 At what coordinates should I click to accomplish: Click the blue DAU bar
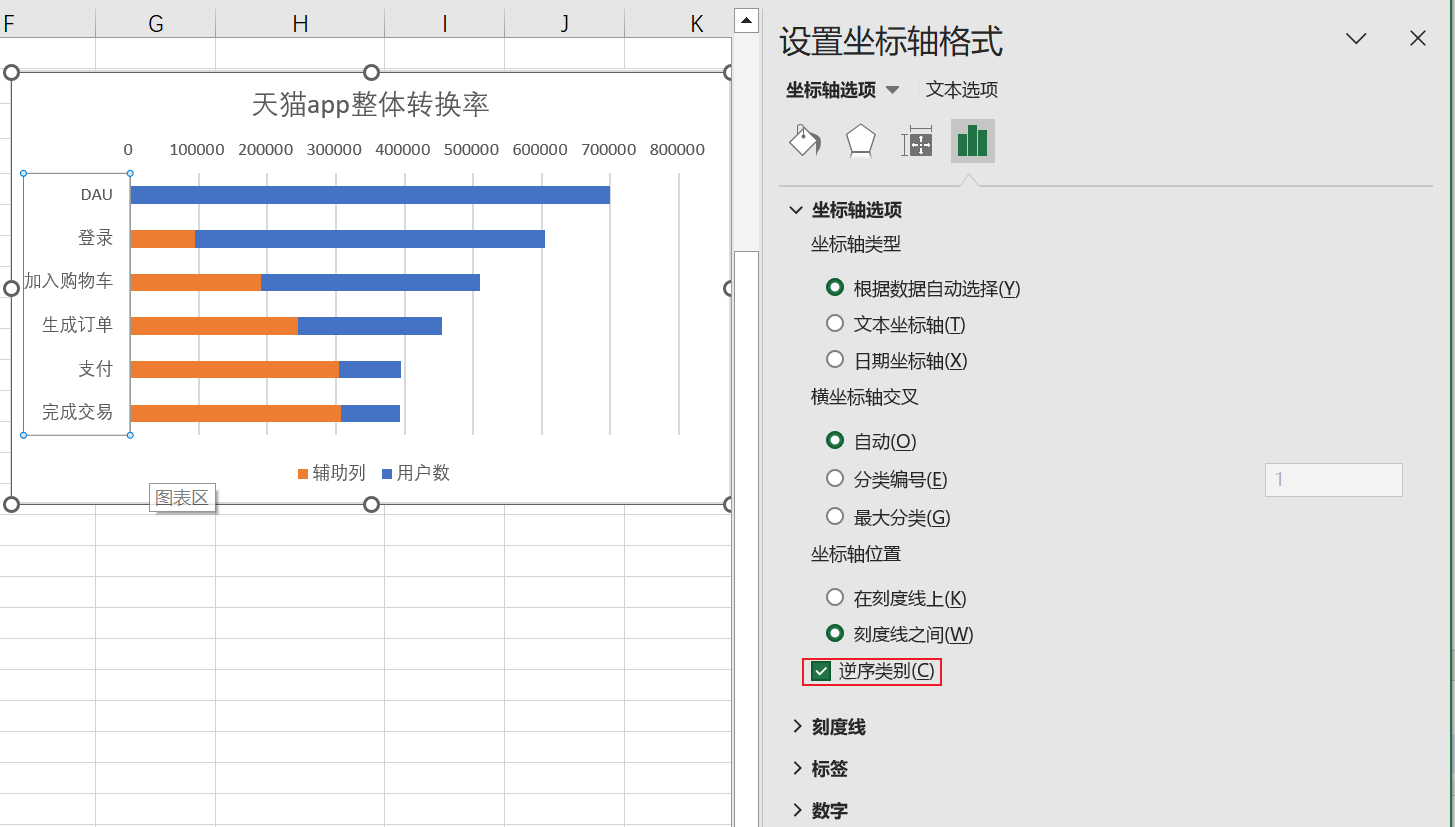370,195
